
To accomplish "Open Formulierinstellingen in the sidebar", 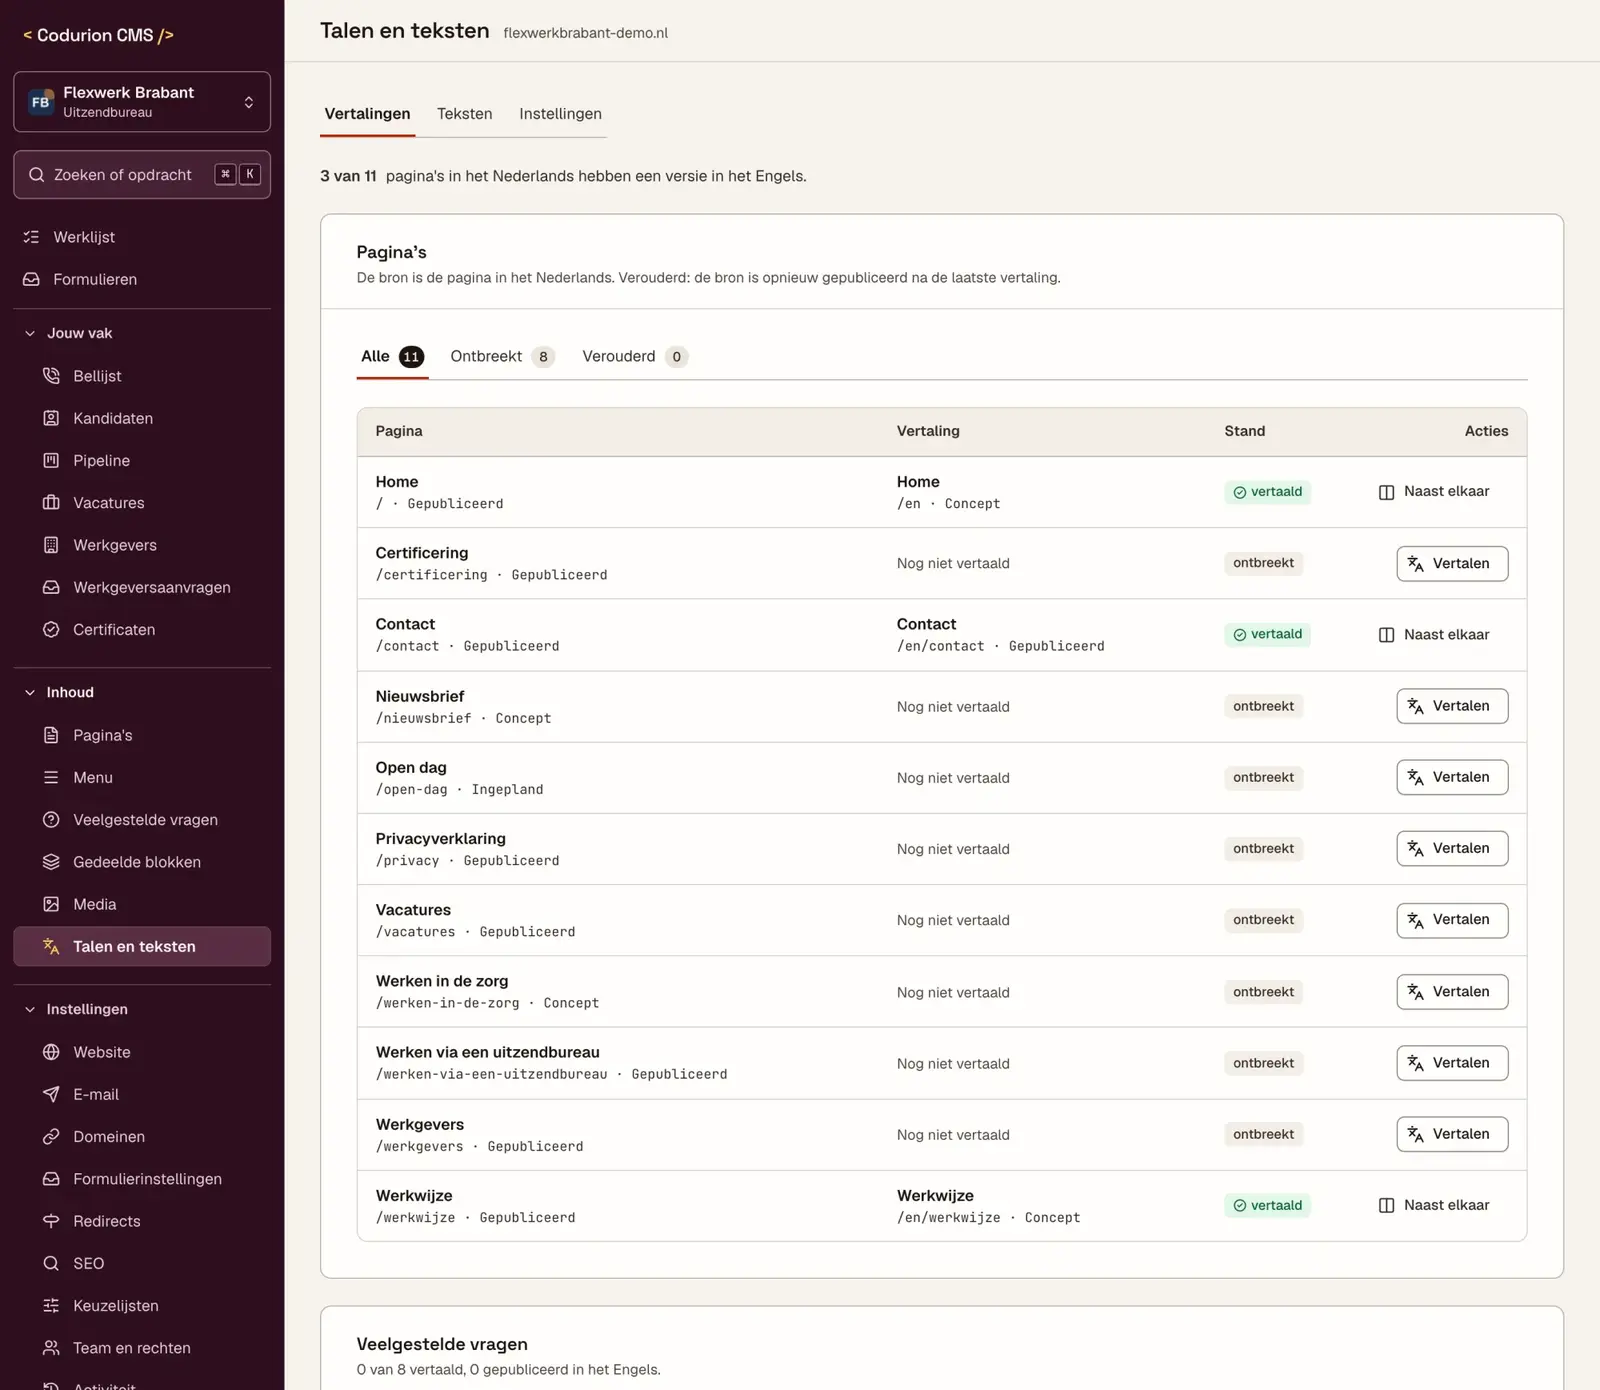I will pyautogui.click(x=142, y=1179).
